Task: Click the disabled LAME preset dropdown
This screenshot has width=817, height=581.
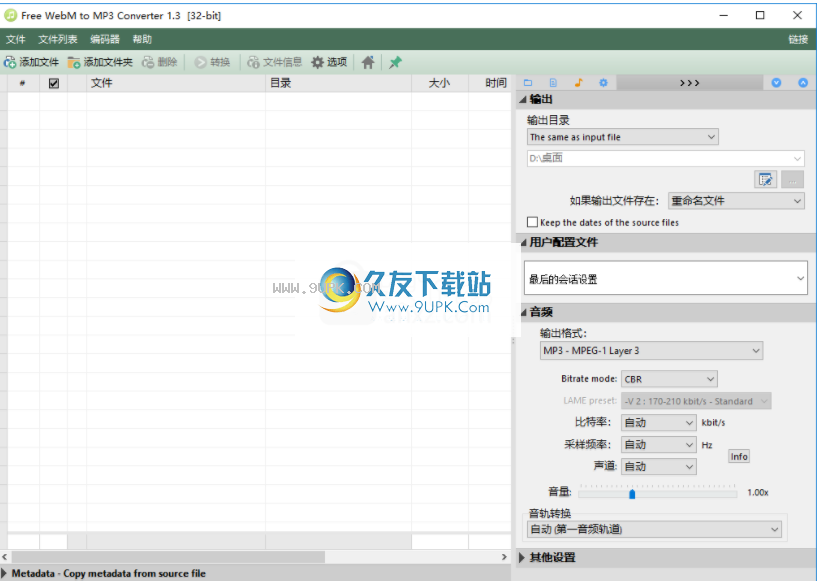Action: point(696,401)
